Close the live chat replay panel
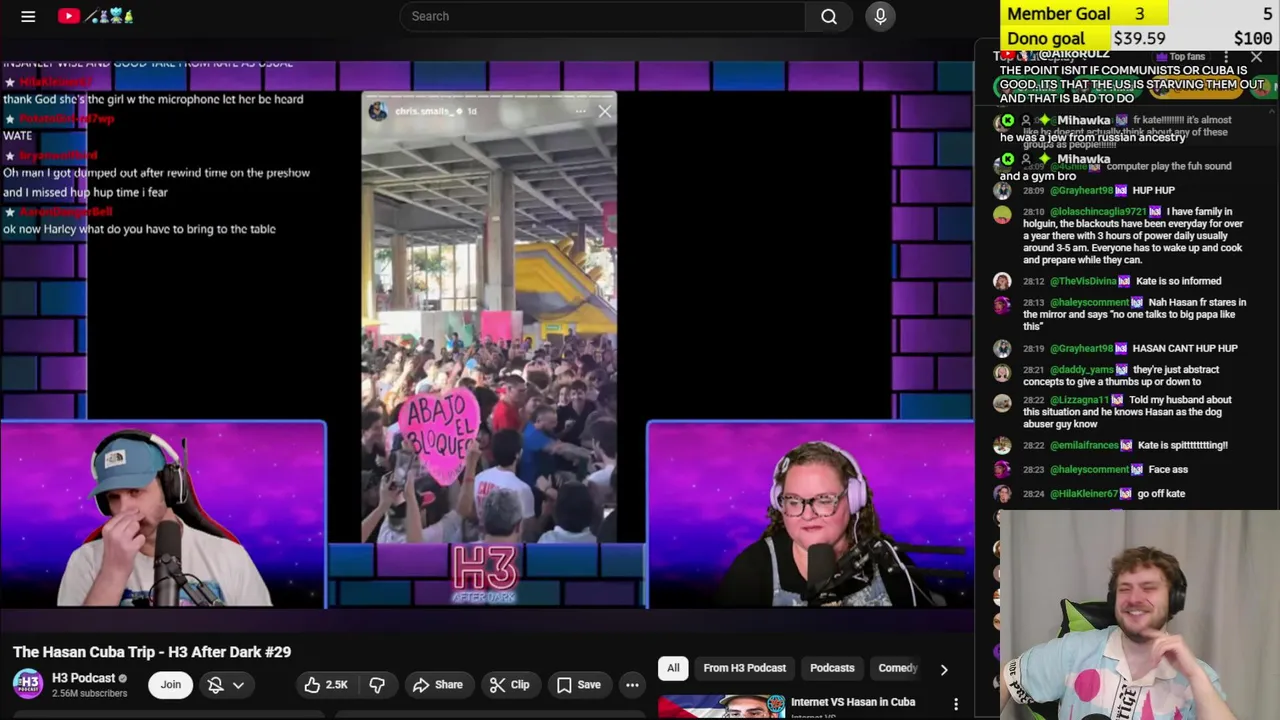 pos(1257,58)
